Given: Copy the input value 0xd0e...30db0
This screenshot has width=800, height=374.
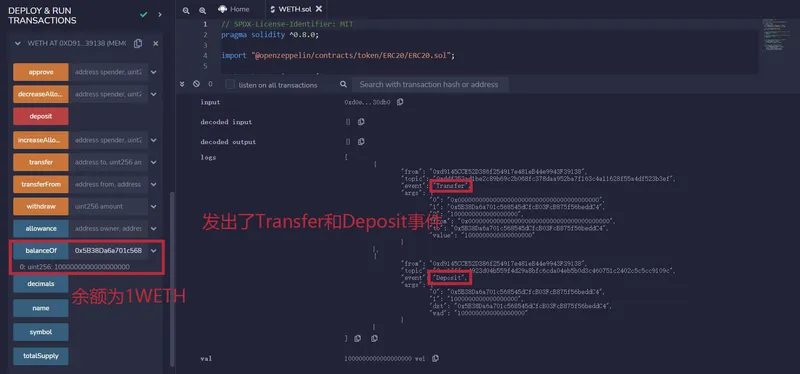Looking at the screenshot, I should tap(400, 102).
